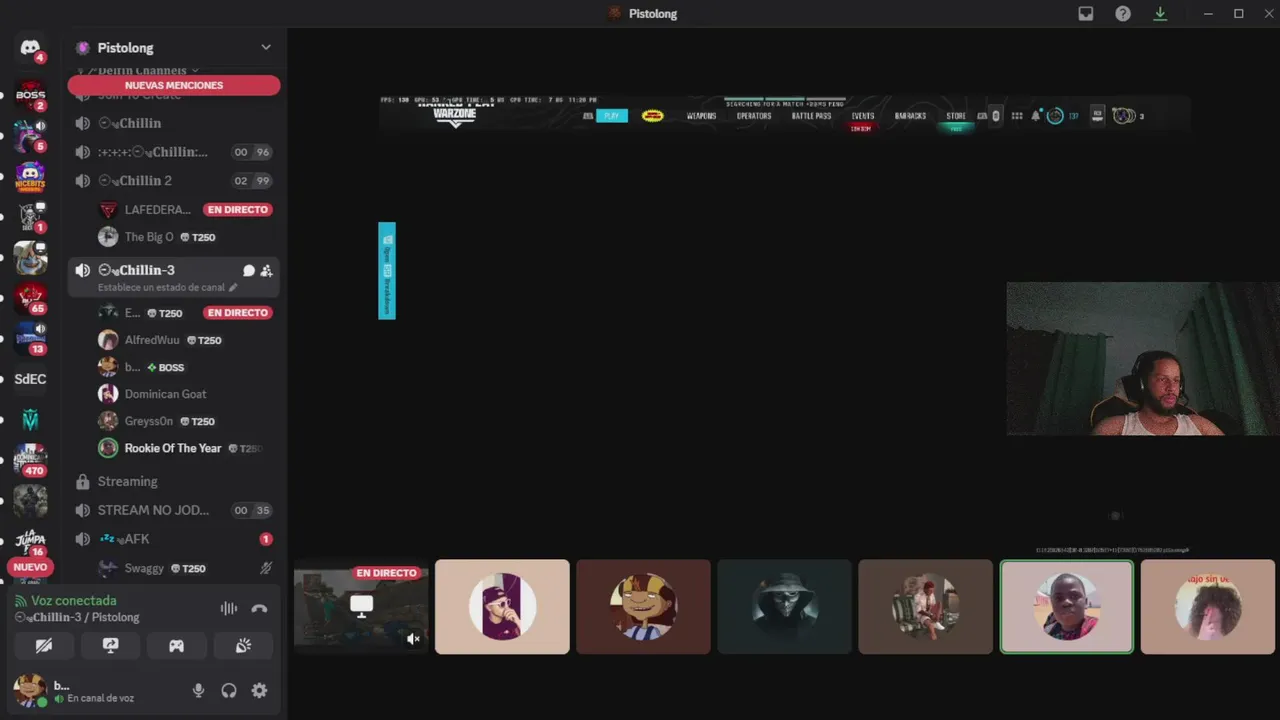
Task: Open user settings gear
Action: [x=259, y=690]
